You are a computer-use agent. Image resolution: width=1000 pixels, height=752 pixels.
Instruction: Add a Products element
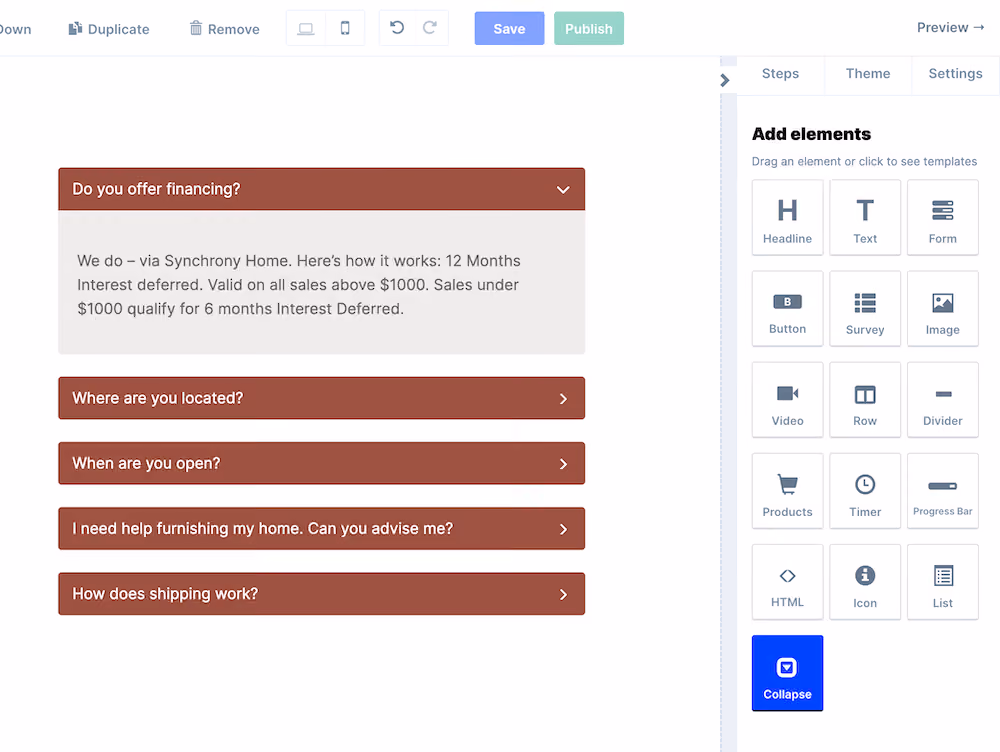click(787, 491)
